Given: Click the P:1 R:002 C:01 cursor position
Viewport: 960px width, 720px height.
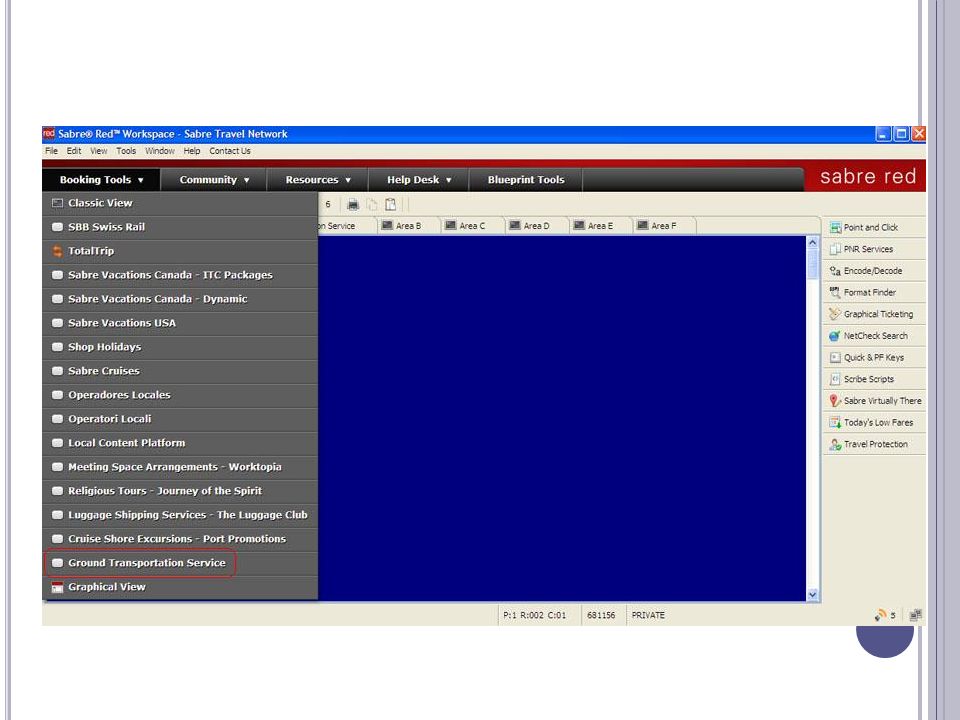Looking at the screenshot, I should [x=534, y=615].
